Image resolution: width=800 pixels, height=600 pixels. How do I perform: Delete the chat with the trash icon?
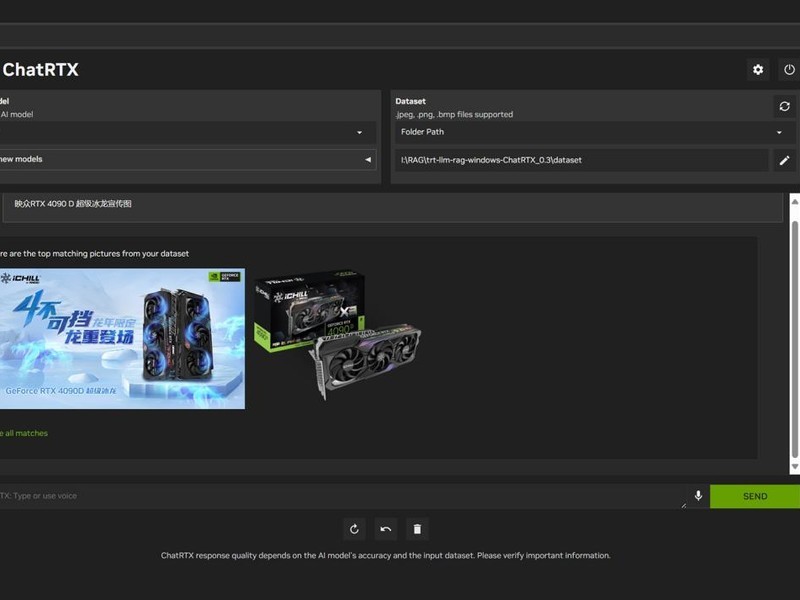pyautogui.click(x=417, y=529)
